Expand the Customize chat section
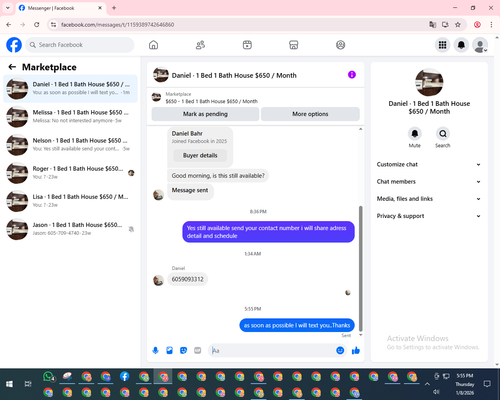The width and height of the screenshot is (500, 400). (429, 164)
